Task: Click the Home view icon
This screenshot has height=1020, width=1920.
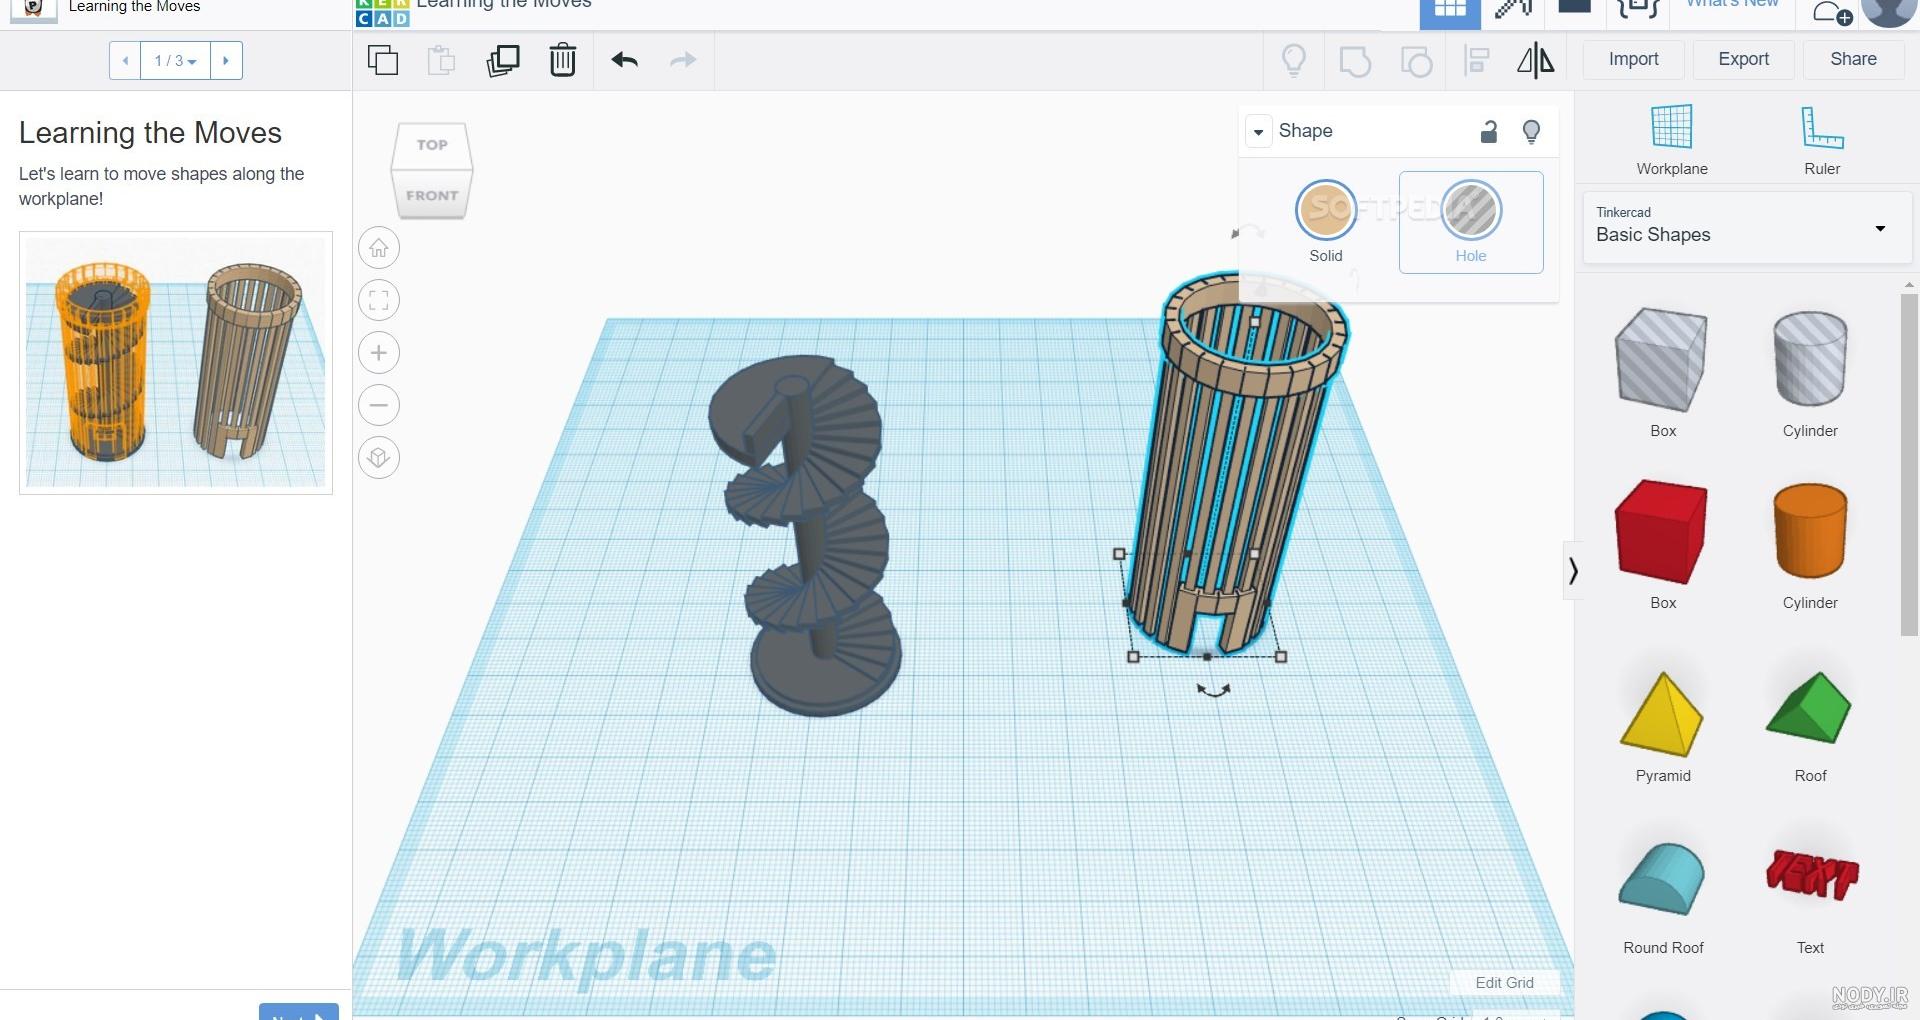Action: (x=379, y=248)
